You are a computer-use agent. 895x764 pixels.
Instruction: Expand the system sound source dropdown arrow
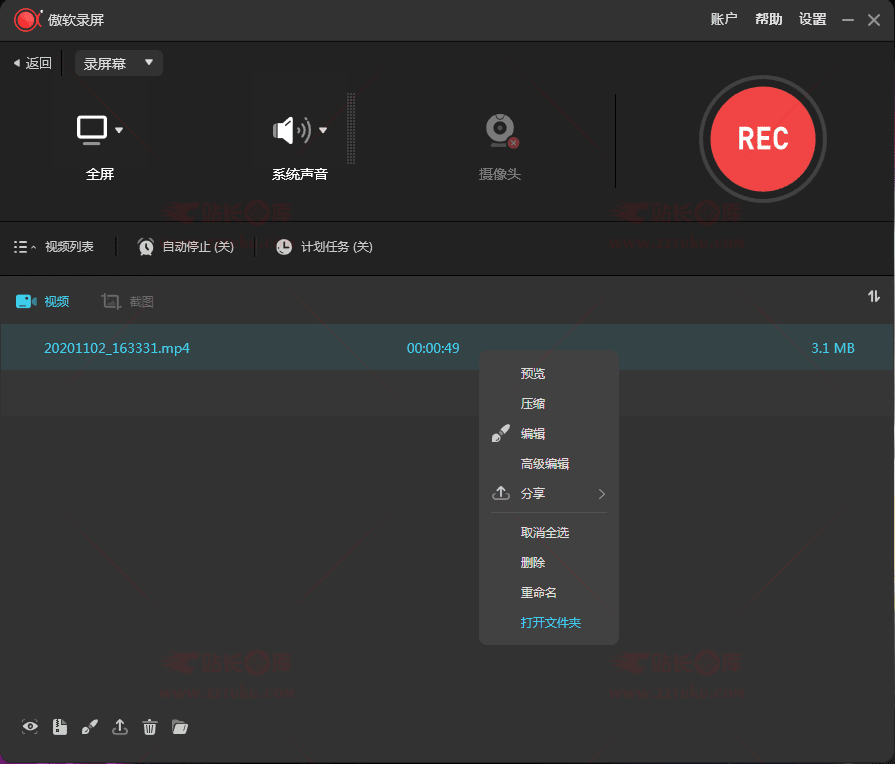coord(323,130)
